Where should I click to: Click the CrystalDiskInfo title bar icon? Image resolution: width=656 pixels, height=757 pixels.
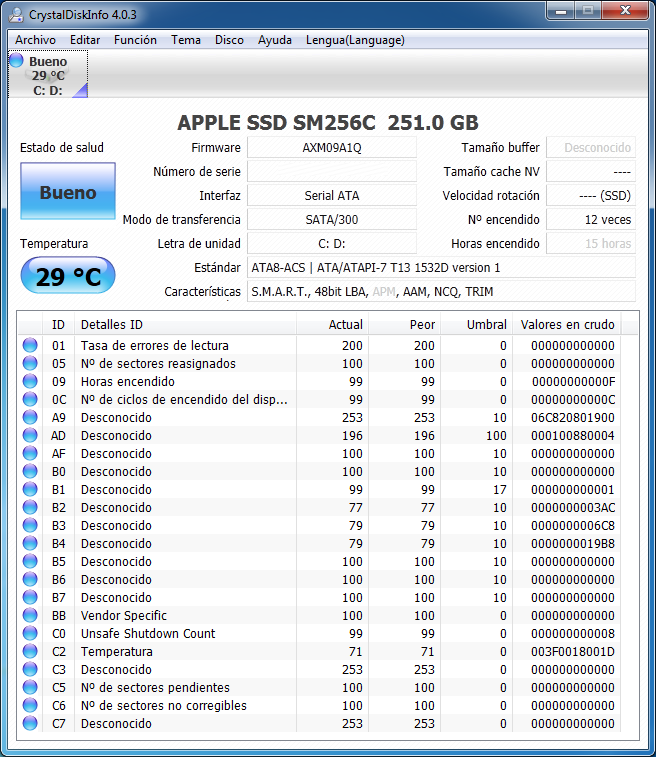(x=16, y=15)
